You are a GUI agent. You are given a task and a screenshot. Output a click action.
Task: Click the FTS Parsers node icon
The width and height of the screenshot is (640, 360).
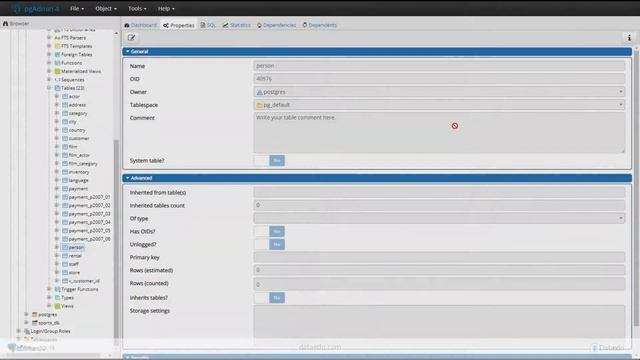click(x=57, y=38)
